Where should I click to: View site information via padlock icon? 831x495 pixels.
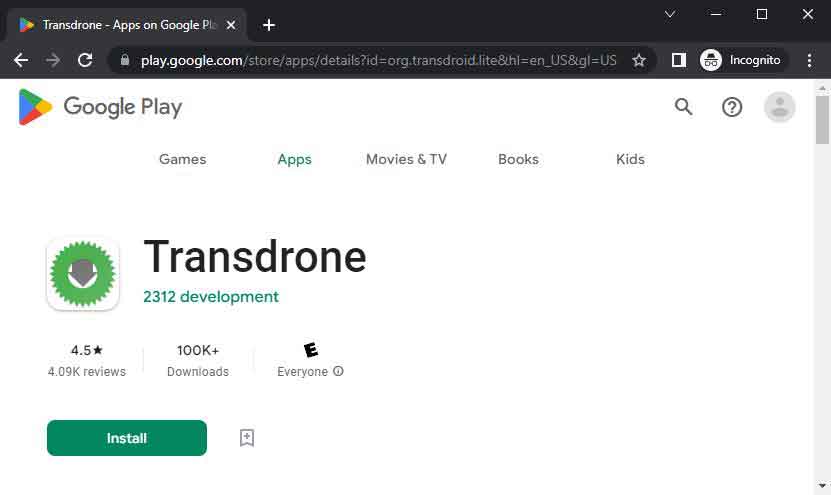[125, 60]
